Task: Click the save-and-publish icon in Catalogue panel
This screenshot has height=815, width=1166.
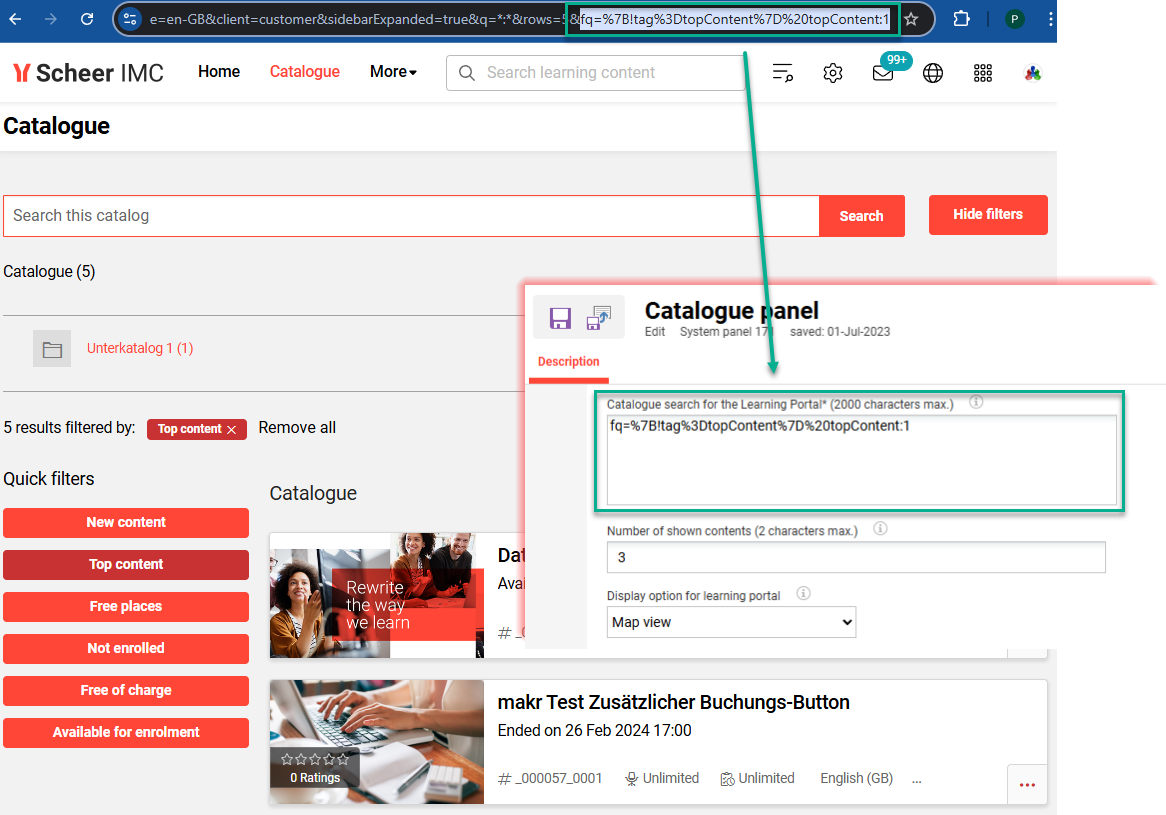Action: [599, 318]
